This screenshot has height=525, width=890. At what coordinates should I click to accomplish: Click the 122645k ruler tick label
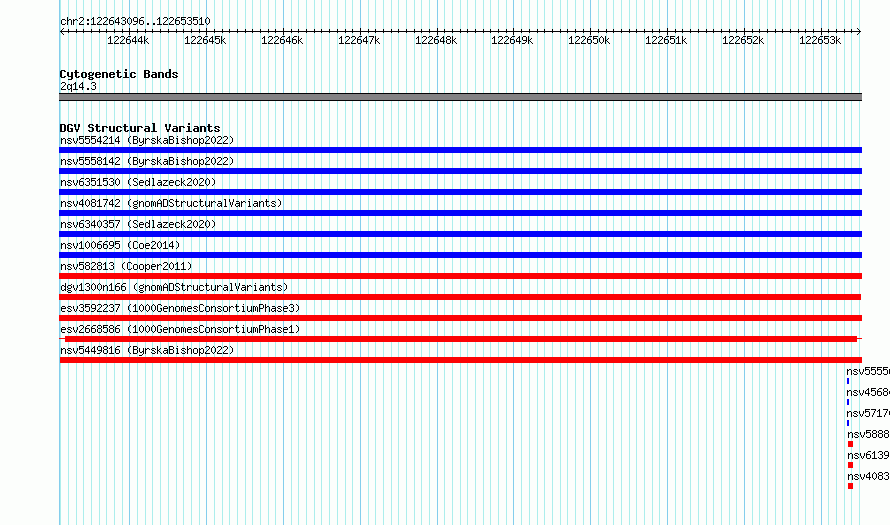click(205, 40)
